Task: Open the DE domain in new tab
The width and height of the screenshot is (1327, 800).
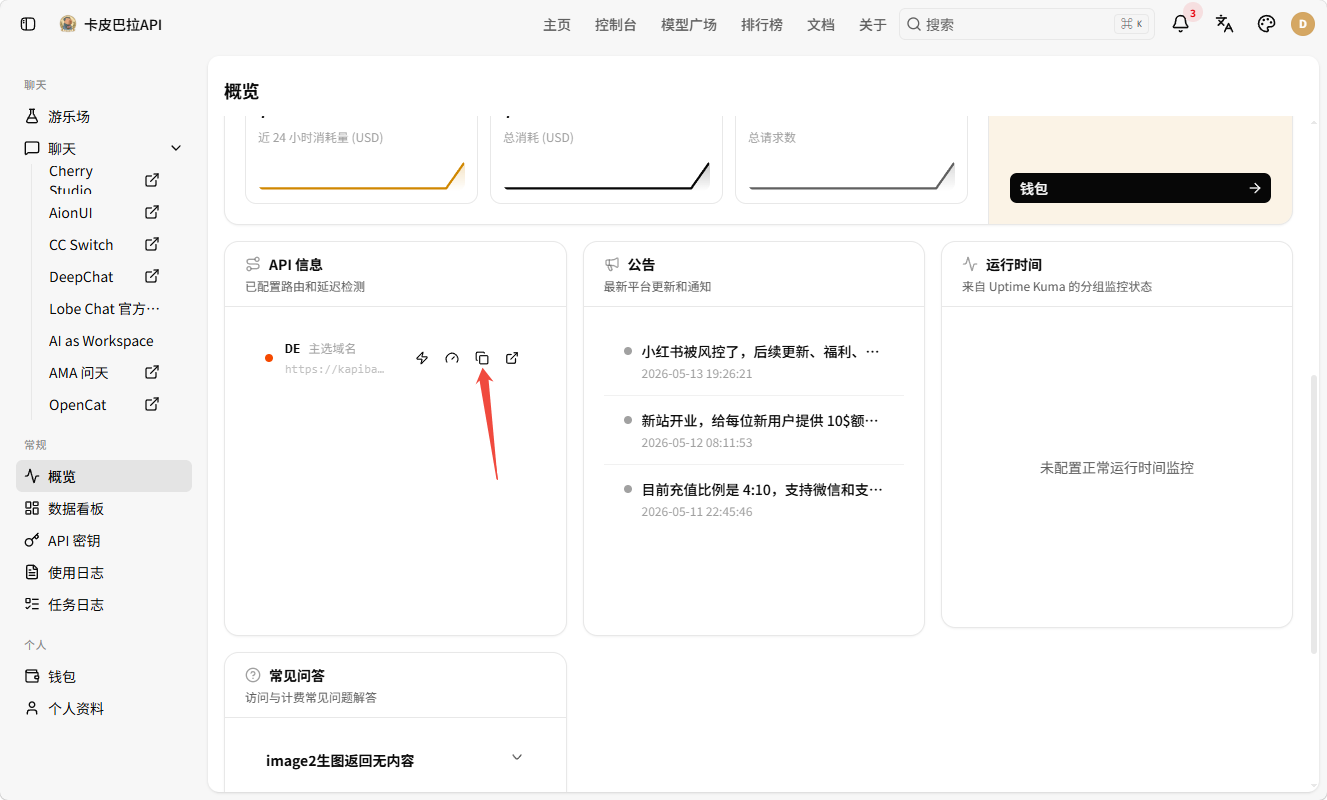Action: [512, 358]
